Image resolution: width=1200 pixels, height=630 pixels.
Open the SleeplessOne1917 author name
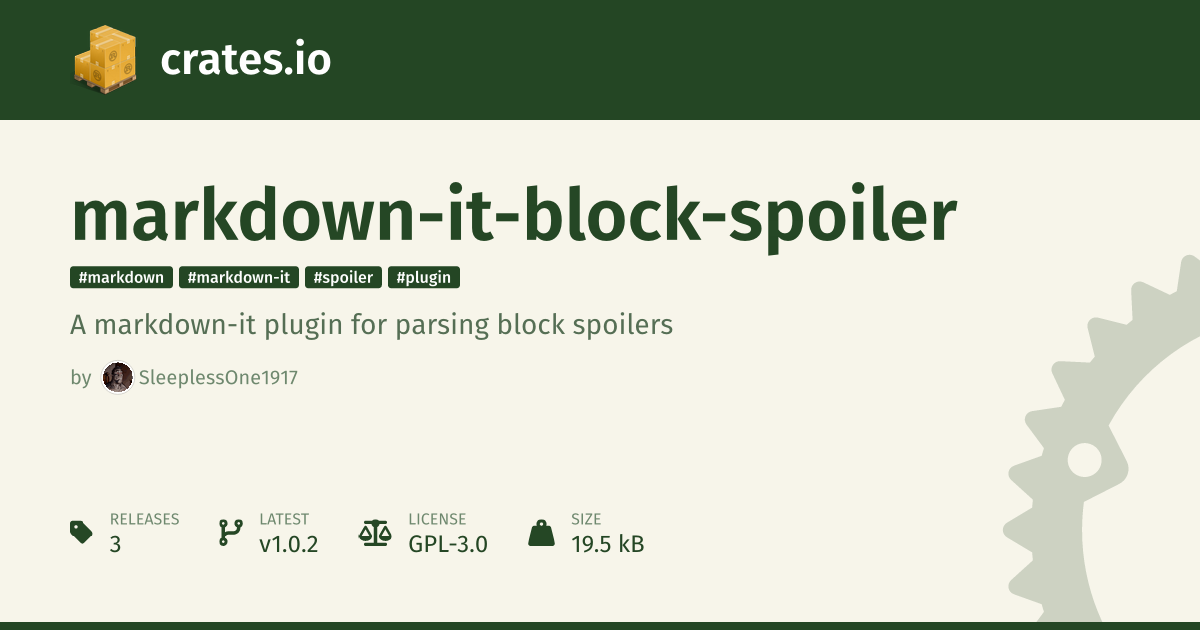tap(219, 378)
